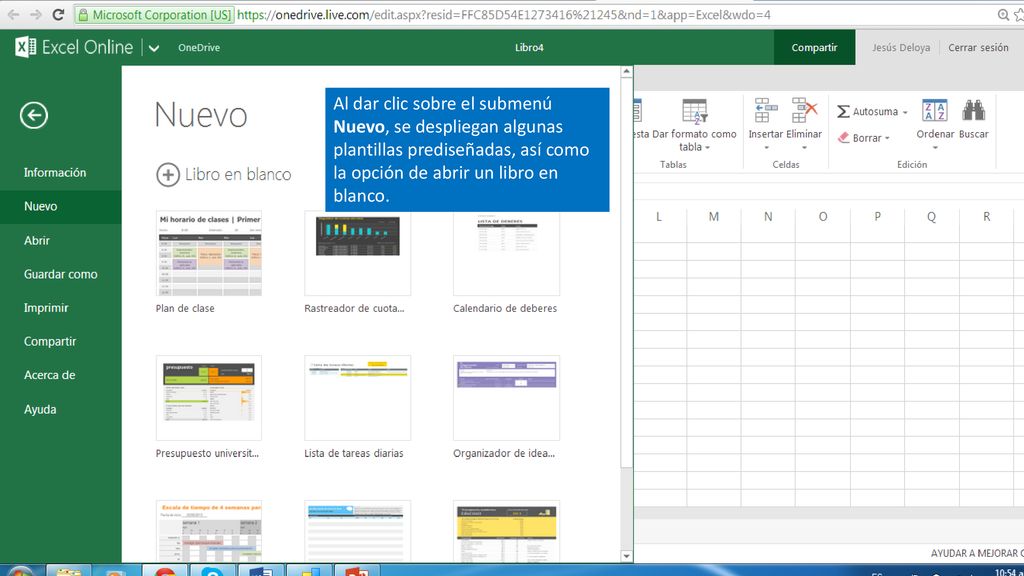
Task: Click the back arrow circle icon
Action: click(x=34, y=116)
